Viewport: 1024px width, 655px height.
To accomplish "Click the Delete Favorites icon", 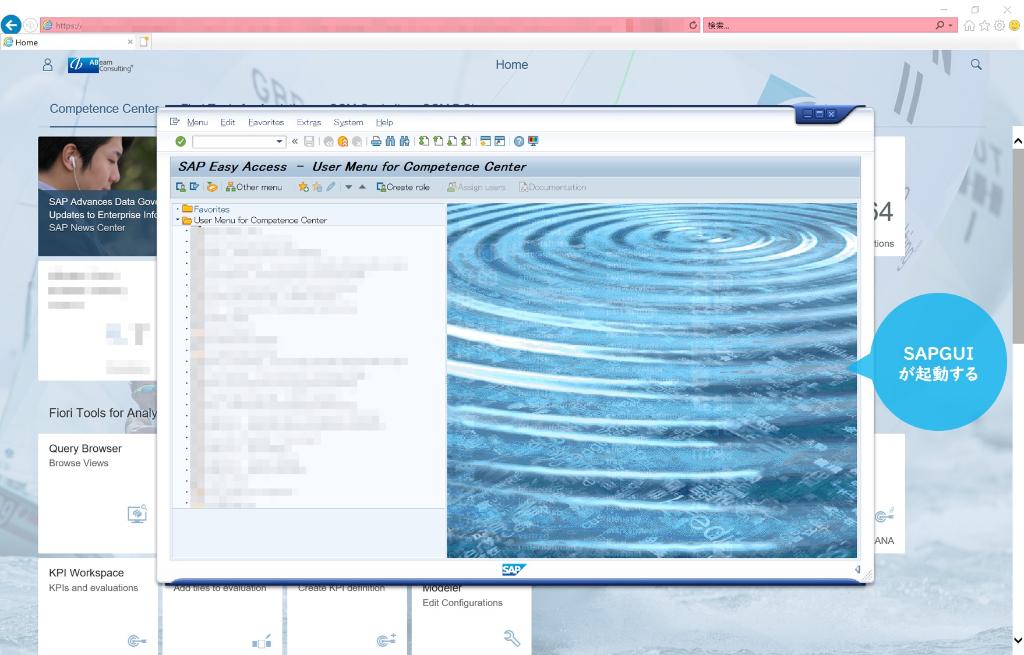I will [317, 187].
